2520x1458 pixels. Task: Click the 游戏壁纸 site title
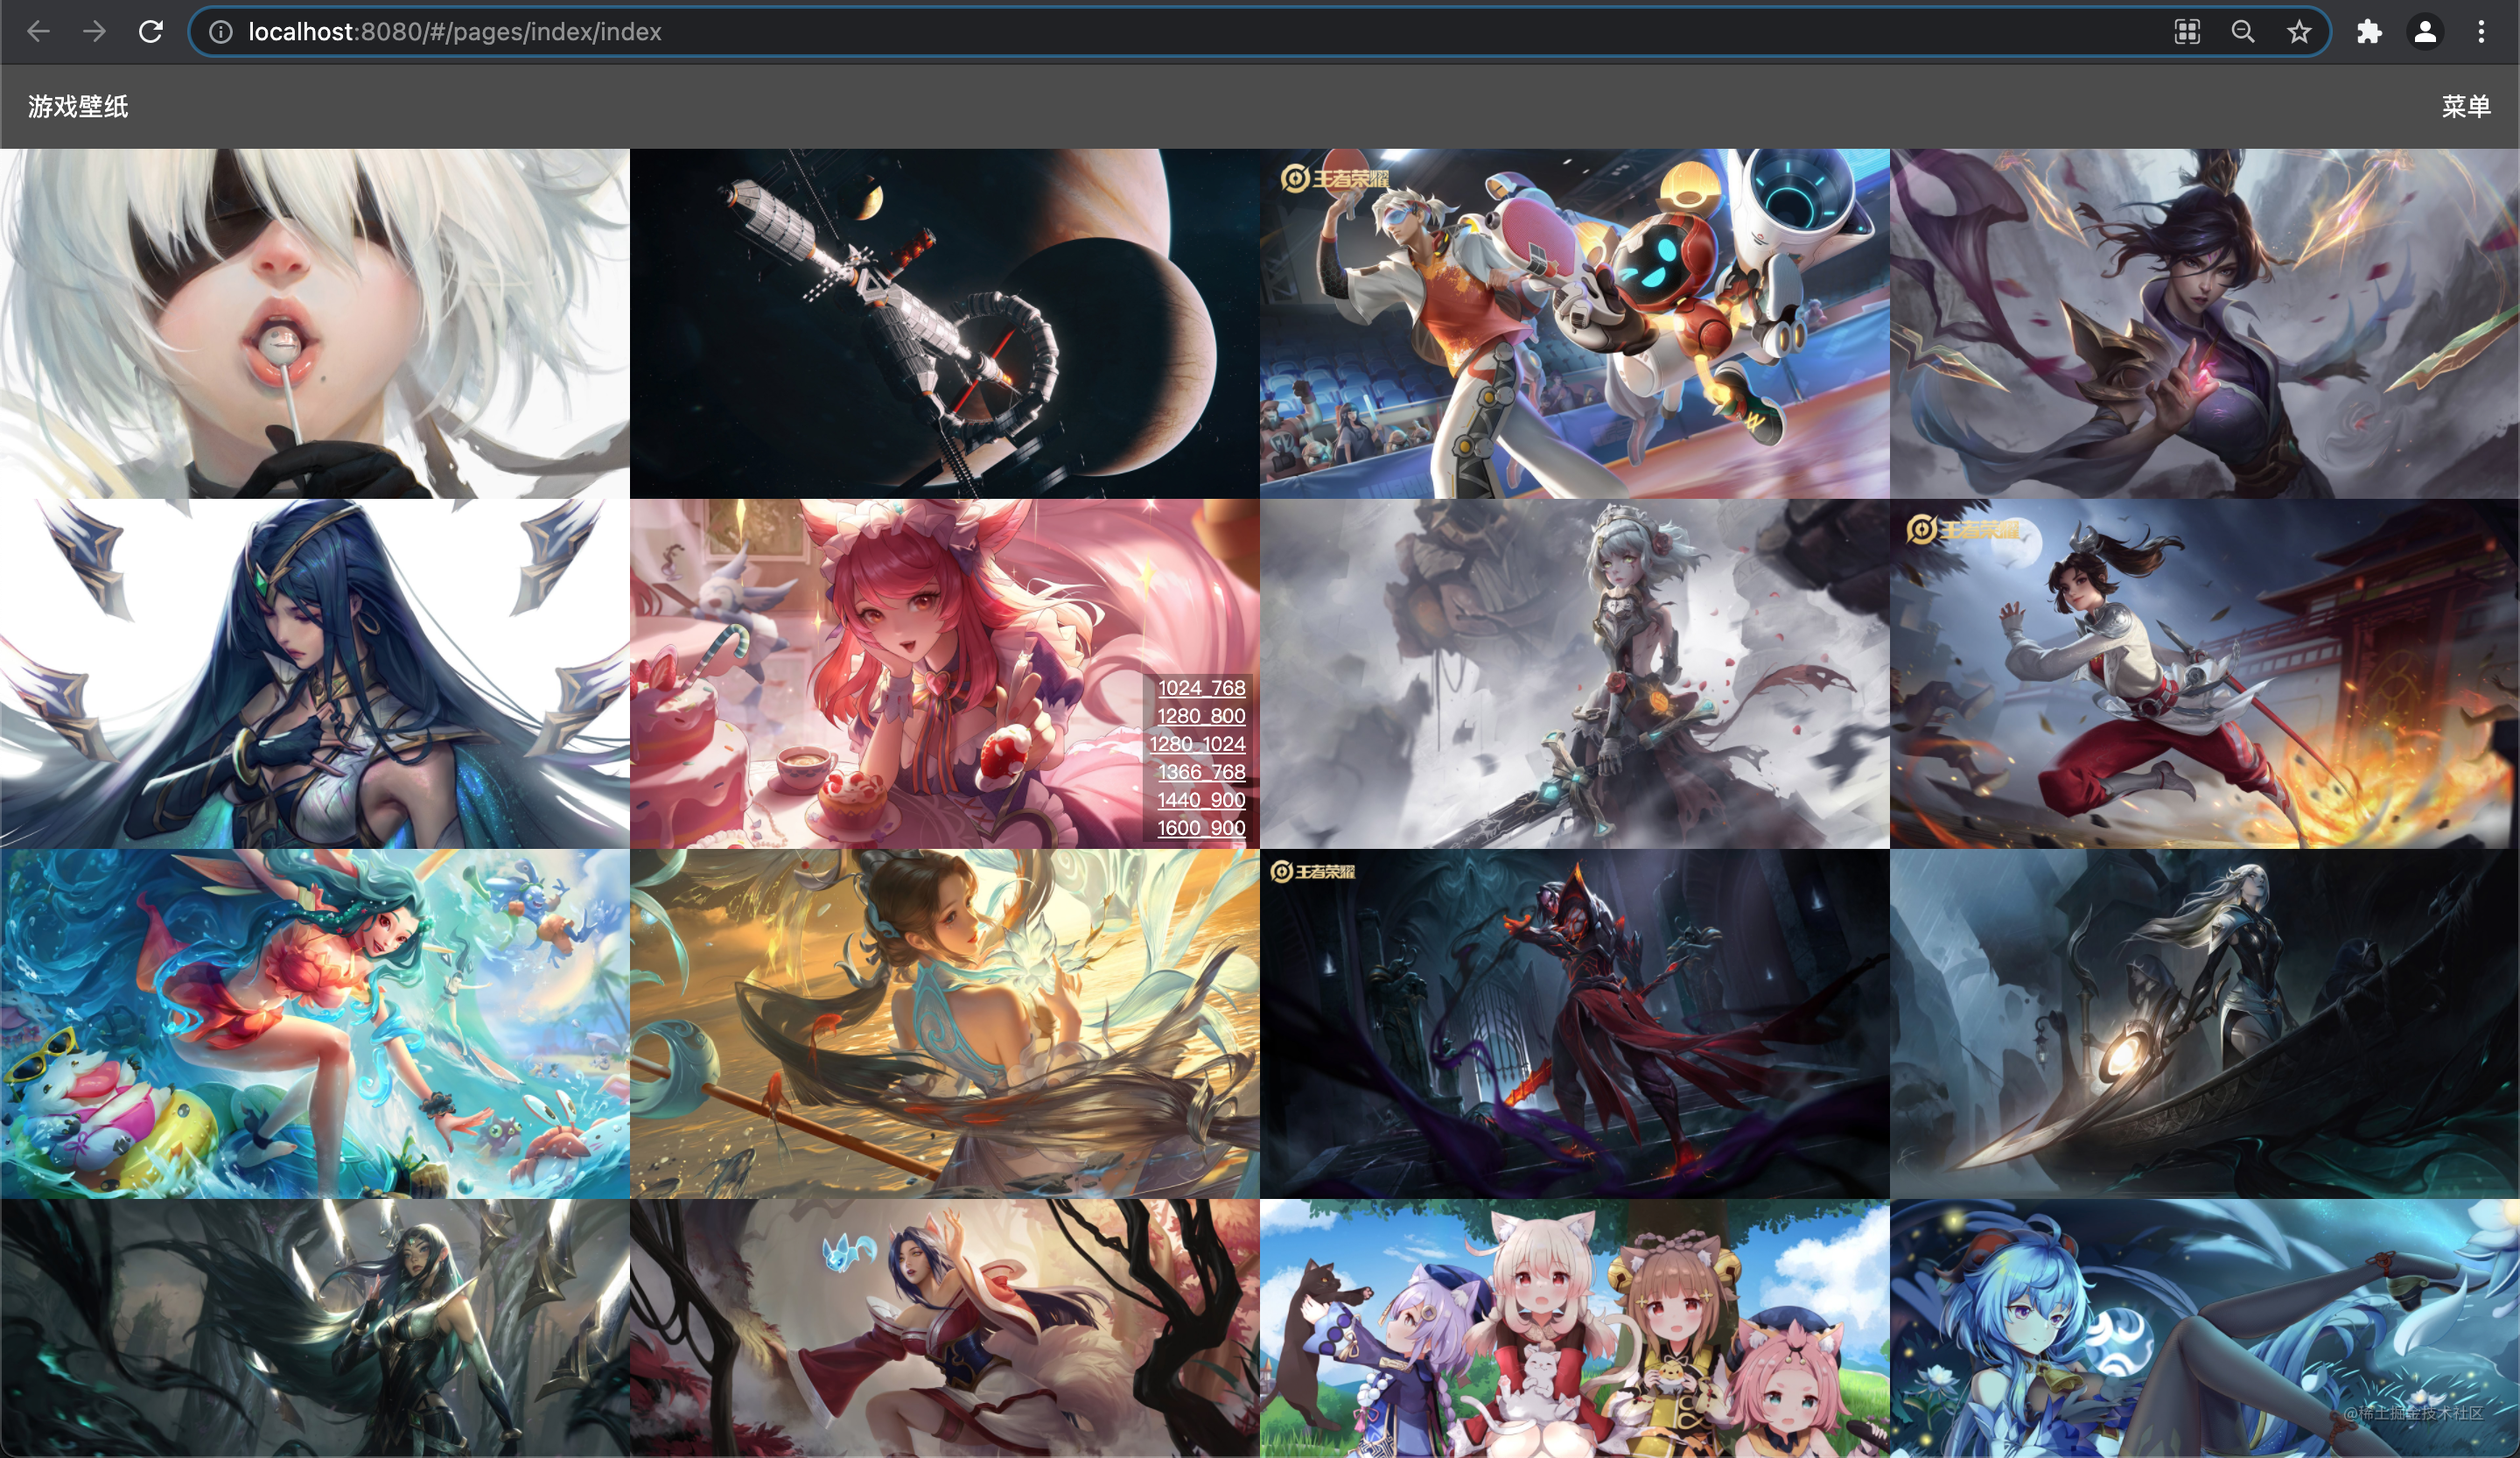pyautogui.click(x=78, y=107)
